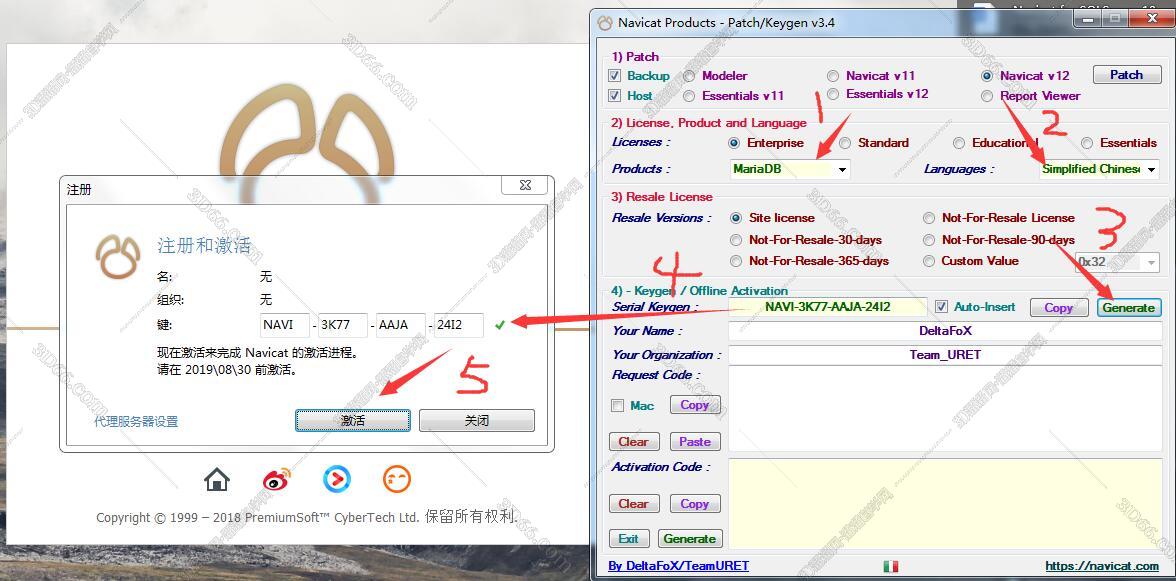Select Essentials v11 patch option
The width and height of the screenshot is (1176, 581).
[689, 96]
